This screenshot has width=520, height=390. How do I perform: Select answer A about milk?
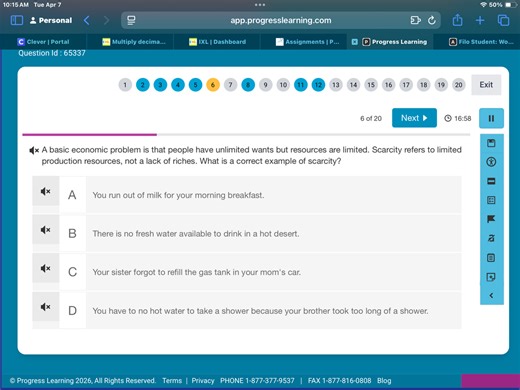click(x=247, y=195)
